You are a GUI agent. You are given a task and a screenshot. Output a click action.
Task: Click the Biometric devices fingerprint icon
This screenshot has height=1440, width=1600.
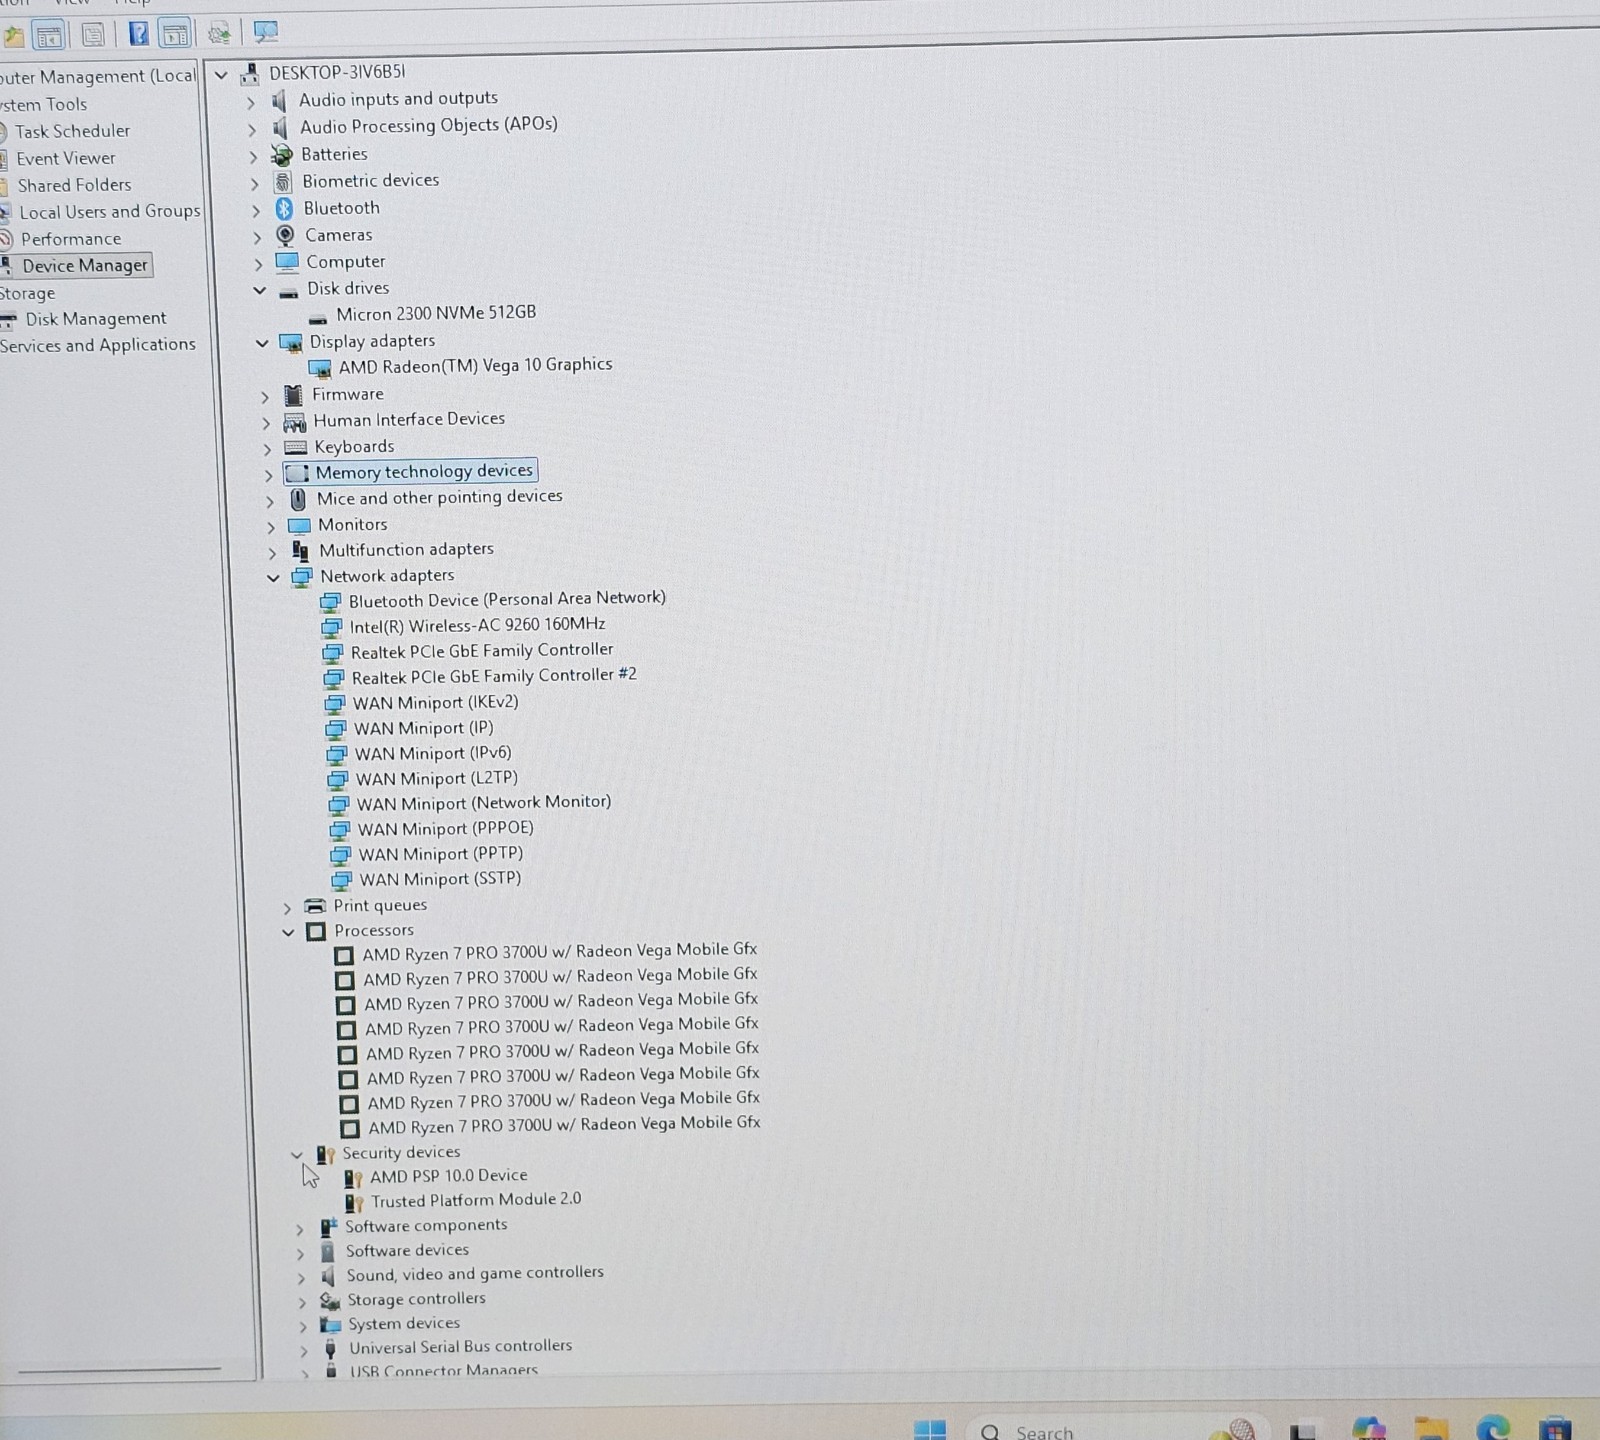(283, 182)
